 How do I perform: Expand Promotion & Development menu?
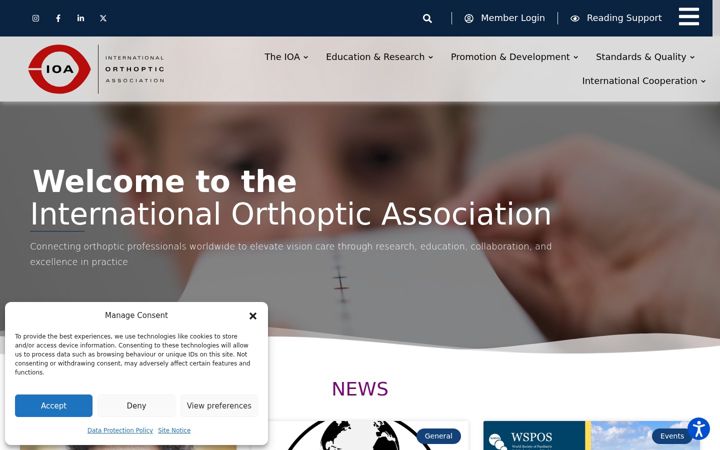(514, 57)
